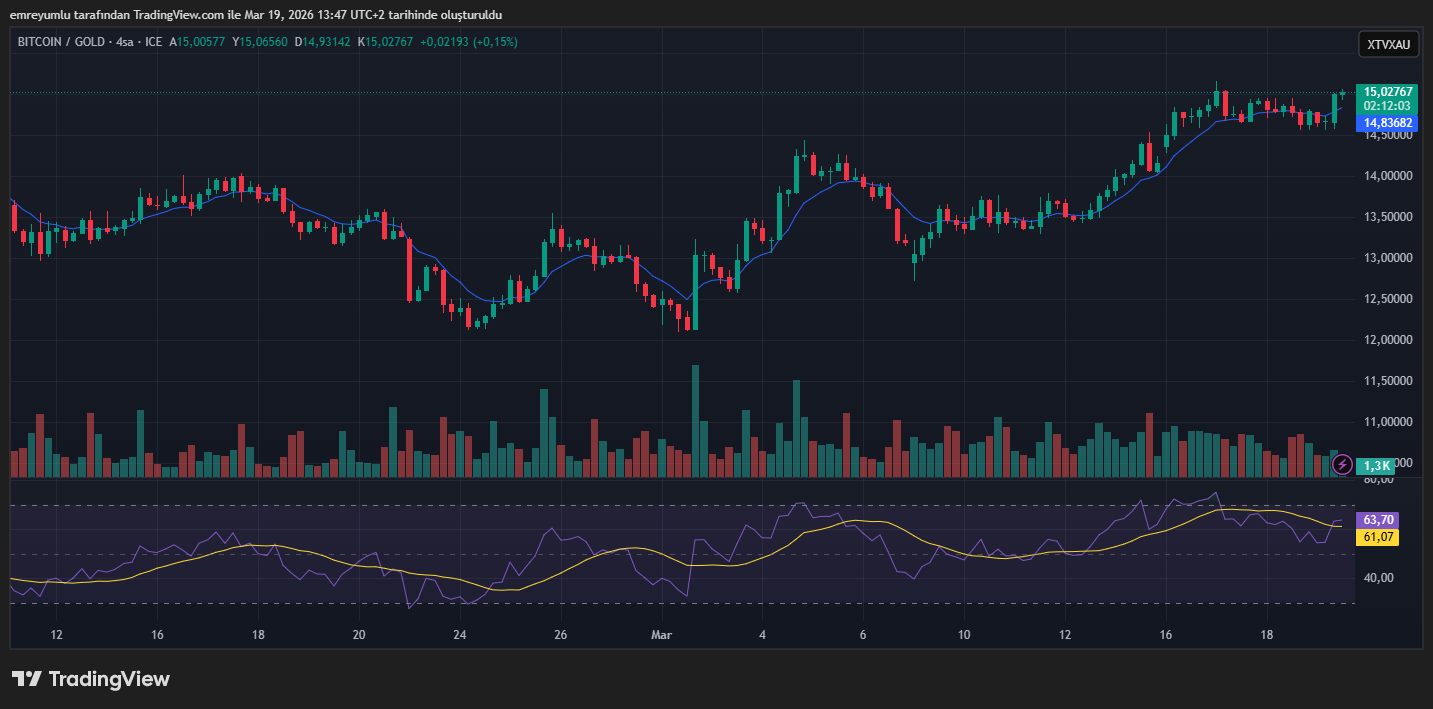This screenshot has height=709, width=1433.
Task: Click the 24 date label on time axis
Action: tap(460, 635)
